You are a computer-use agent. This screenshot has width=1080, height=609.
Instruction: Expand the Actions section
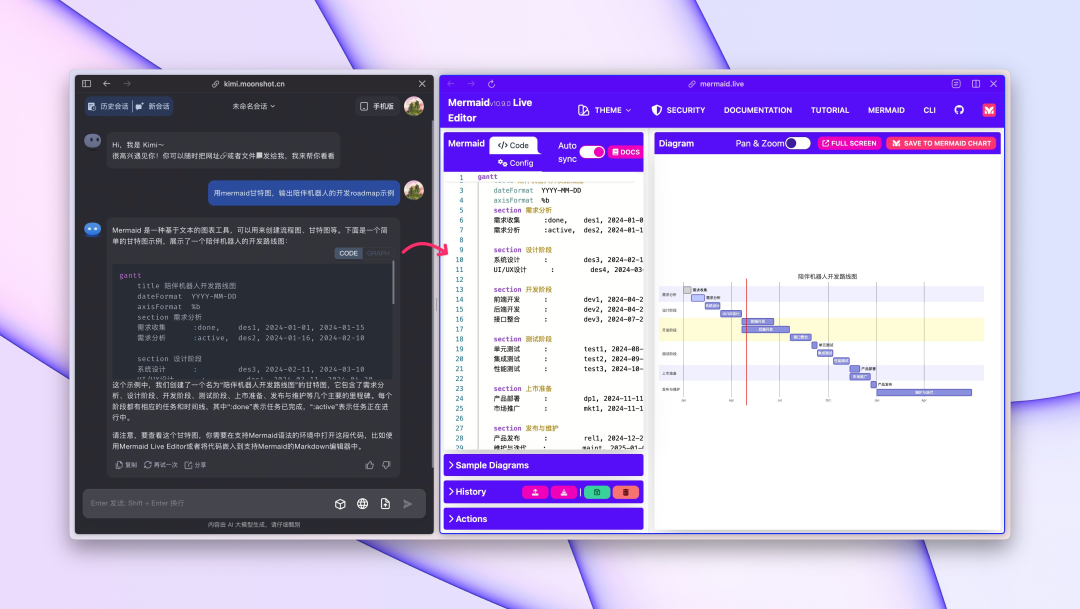coord(543,519)
